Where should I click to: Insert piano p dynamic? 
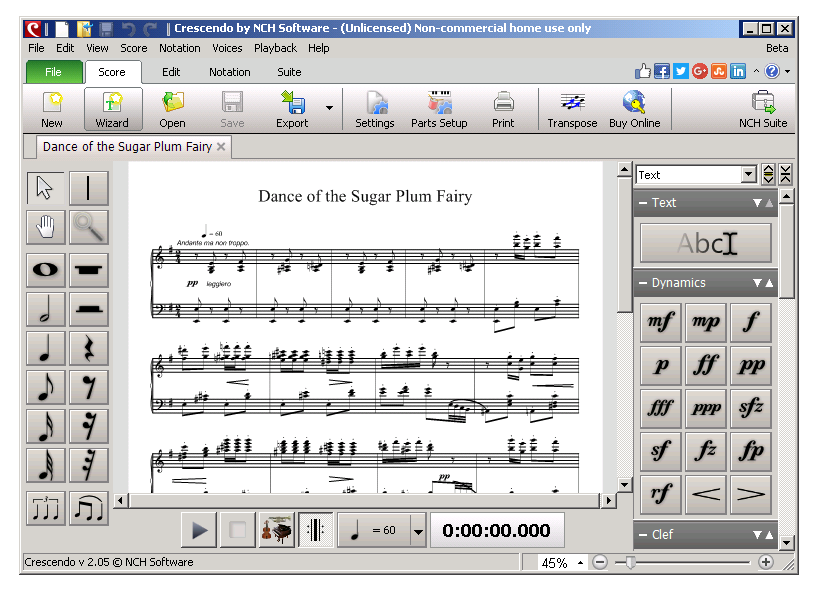coord(661,365)
